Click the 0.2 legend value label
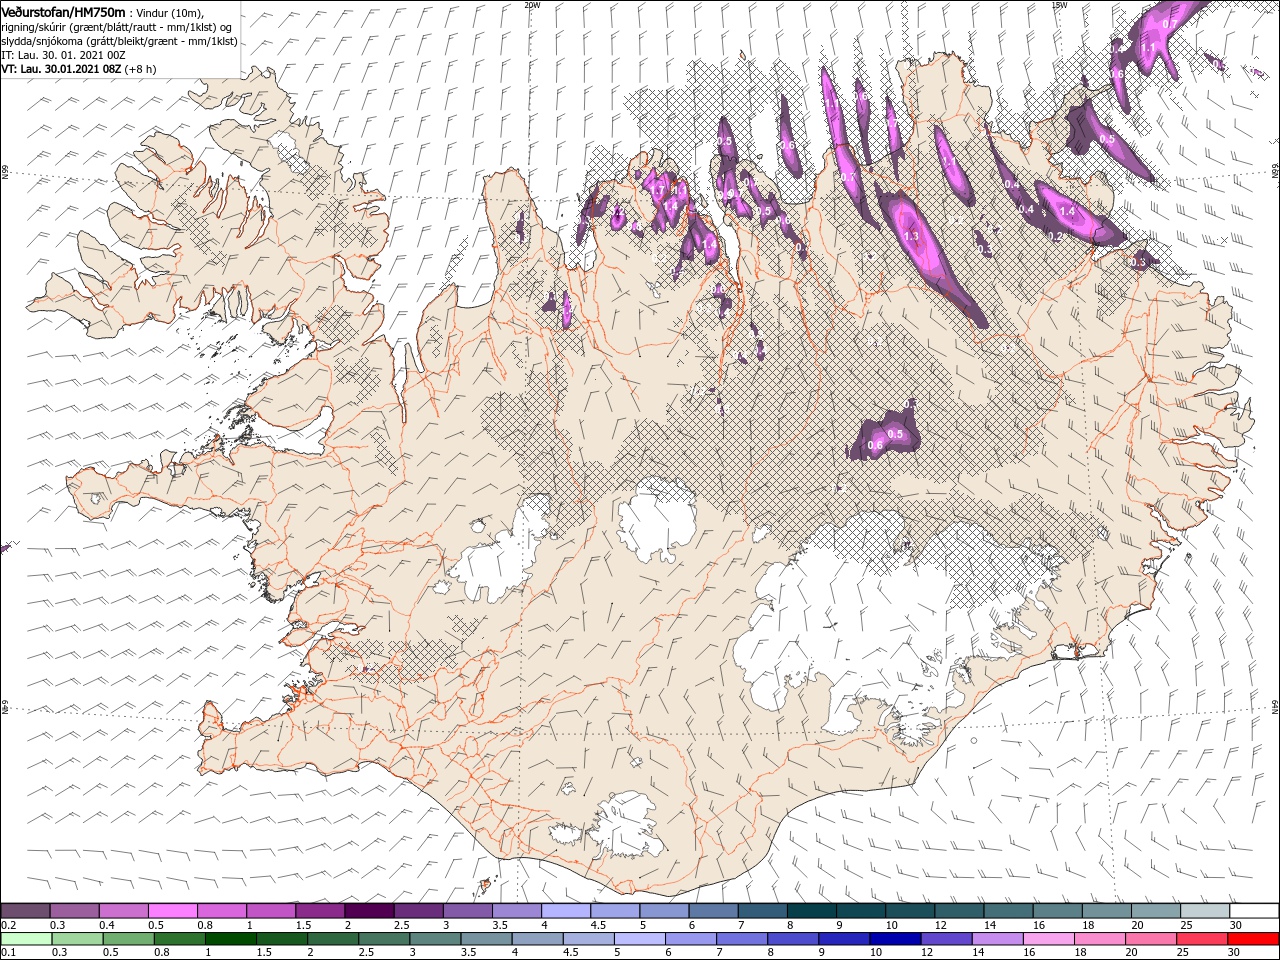 pyautogui.click(x=8, y=925)
